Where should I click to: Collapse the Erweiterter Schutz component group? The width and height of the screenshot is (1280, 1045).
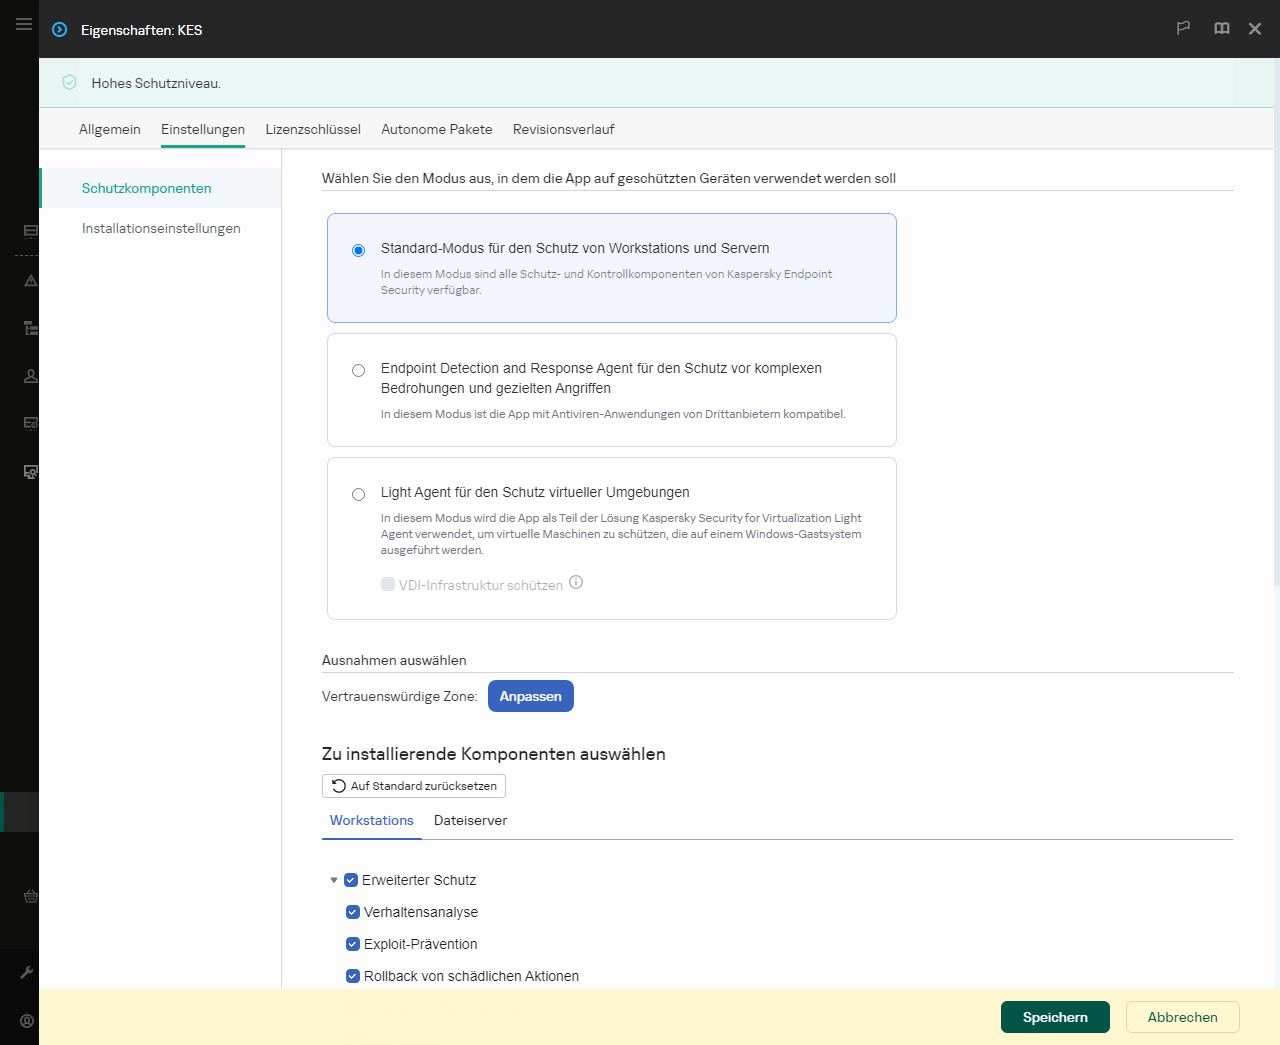click(x=334, y=880)
